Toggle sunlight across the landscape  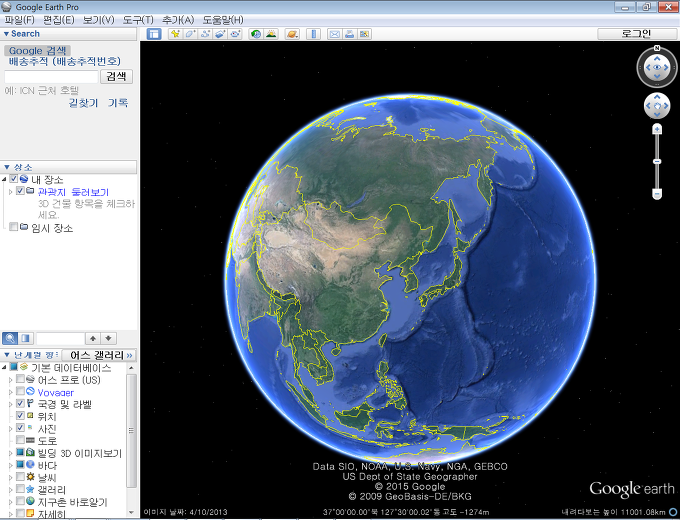coord(271,34)
